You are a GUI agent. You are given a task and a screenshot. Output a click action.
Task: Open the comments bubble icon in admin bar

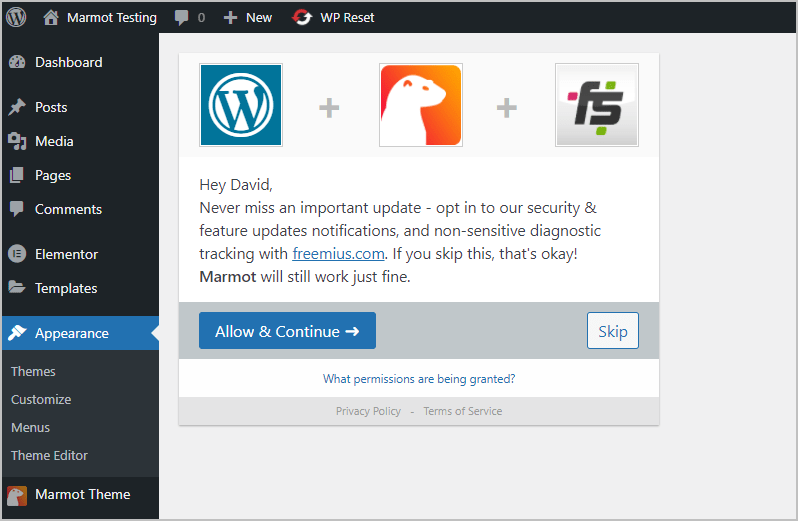pyautogui.click(x=181, y=17)
